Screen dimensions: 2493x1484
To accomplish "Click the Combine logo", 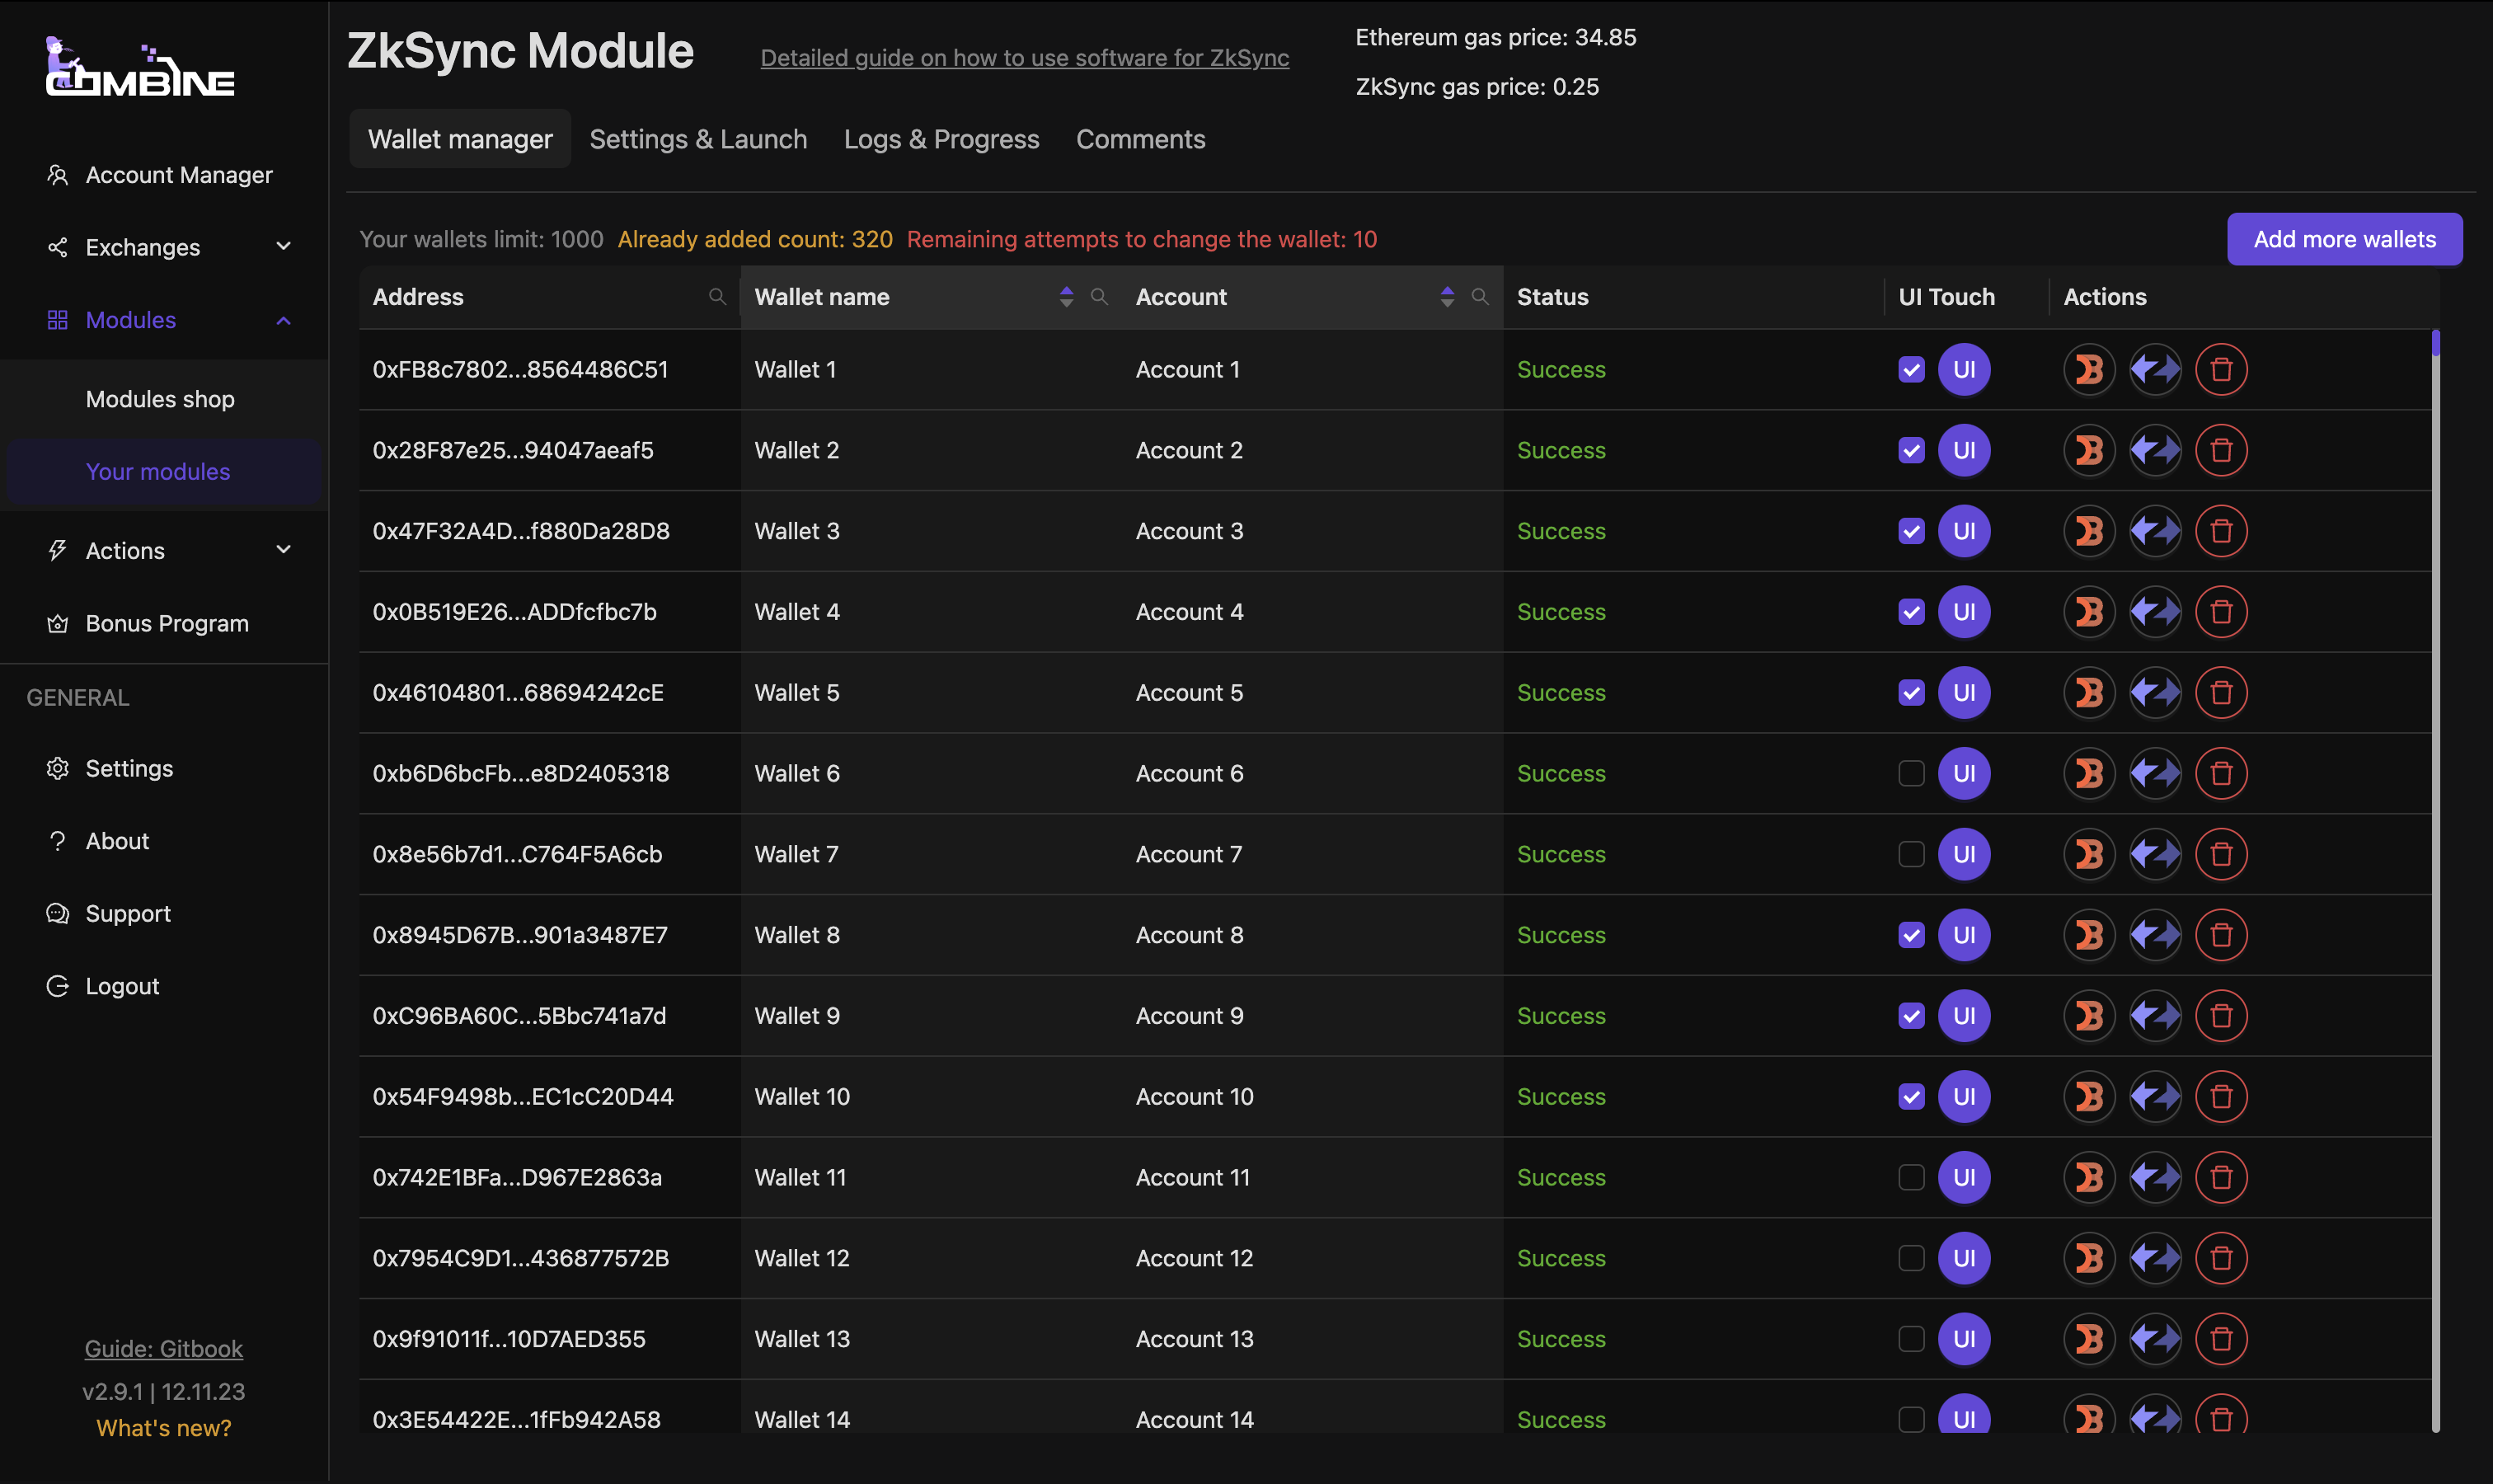I will pyautogui.click(x=140, y=66).
